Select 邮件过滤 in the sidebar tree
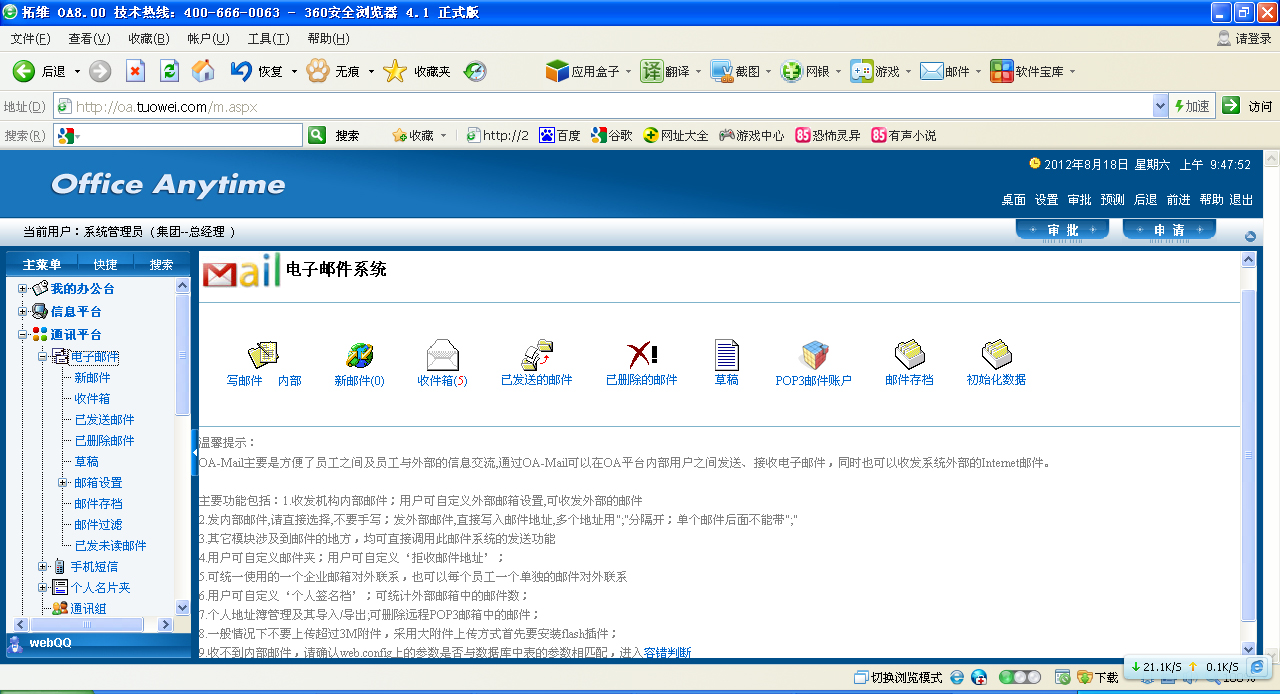 (98, 525)
